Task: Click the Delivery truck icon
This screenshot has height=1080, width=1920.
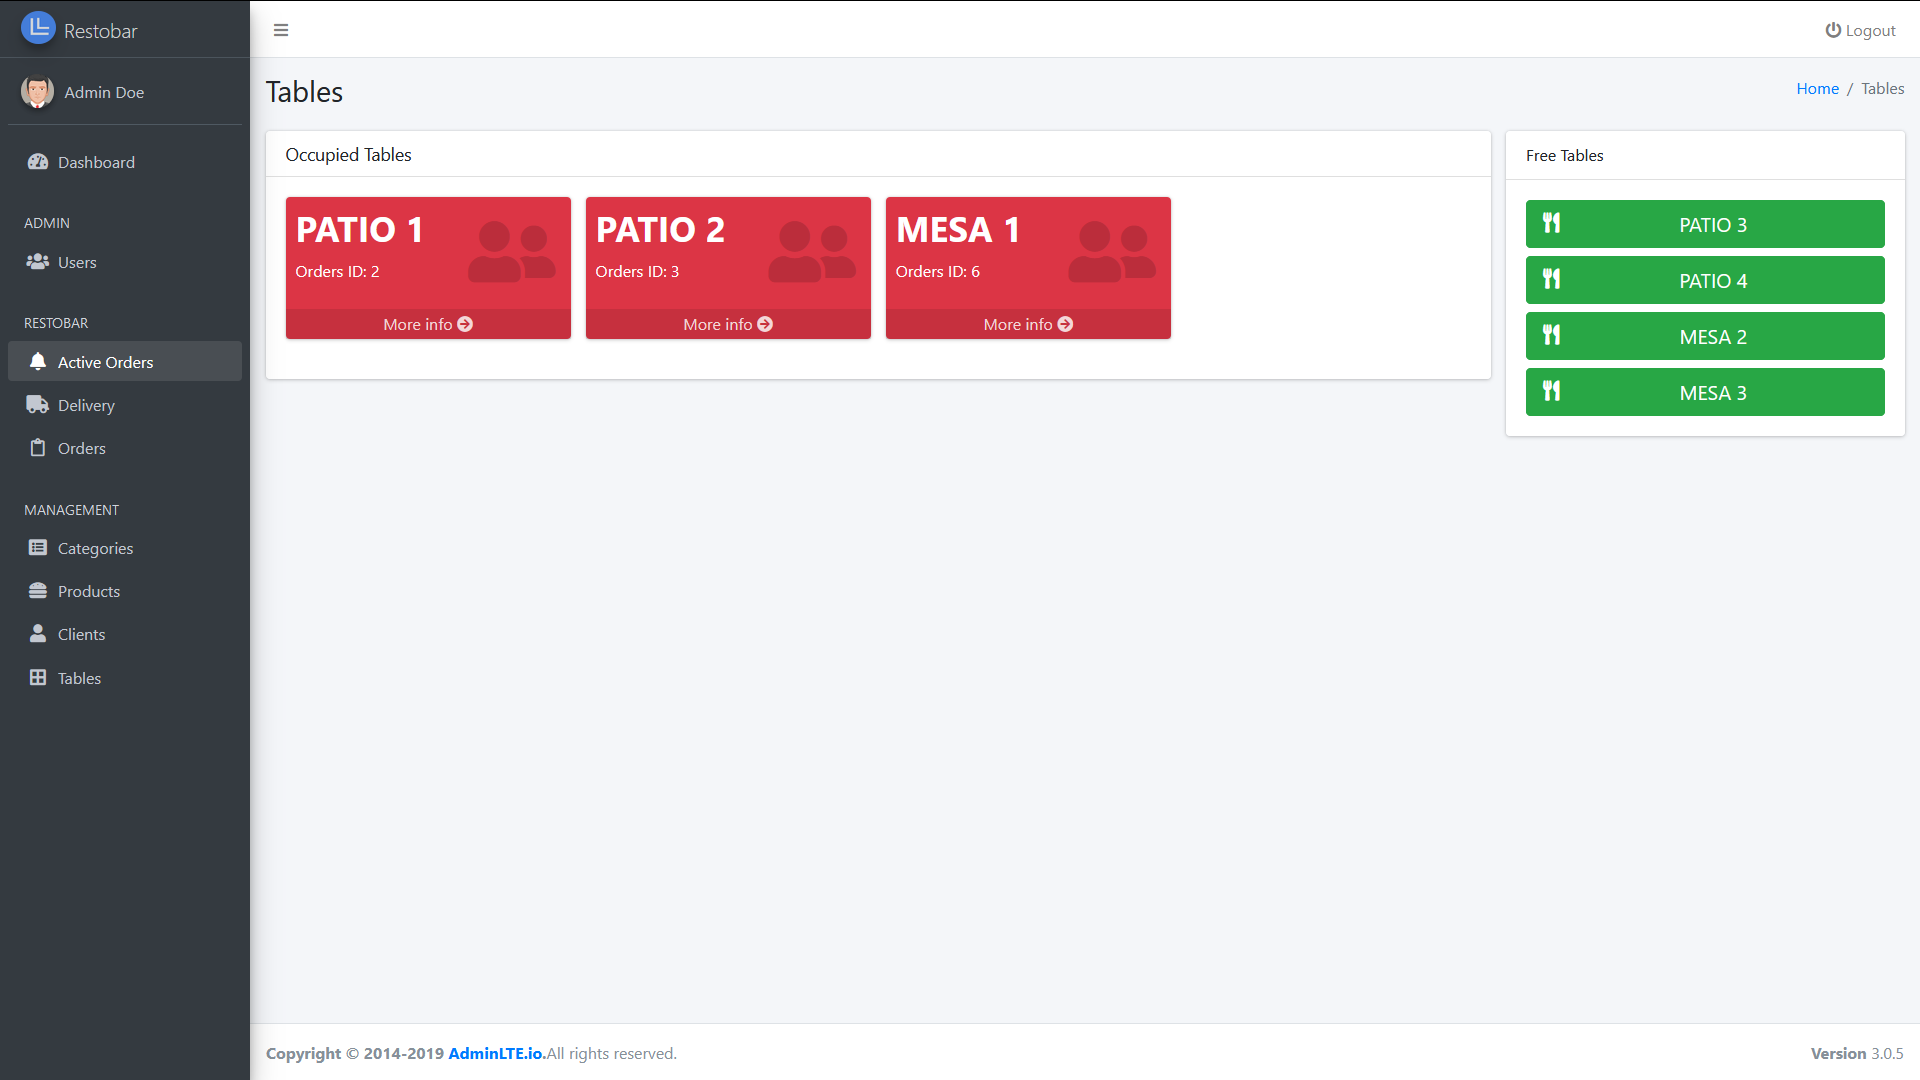Action: [x=38, y=405]
